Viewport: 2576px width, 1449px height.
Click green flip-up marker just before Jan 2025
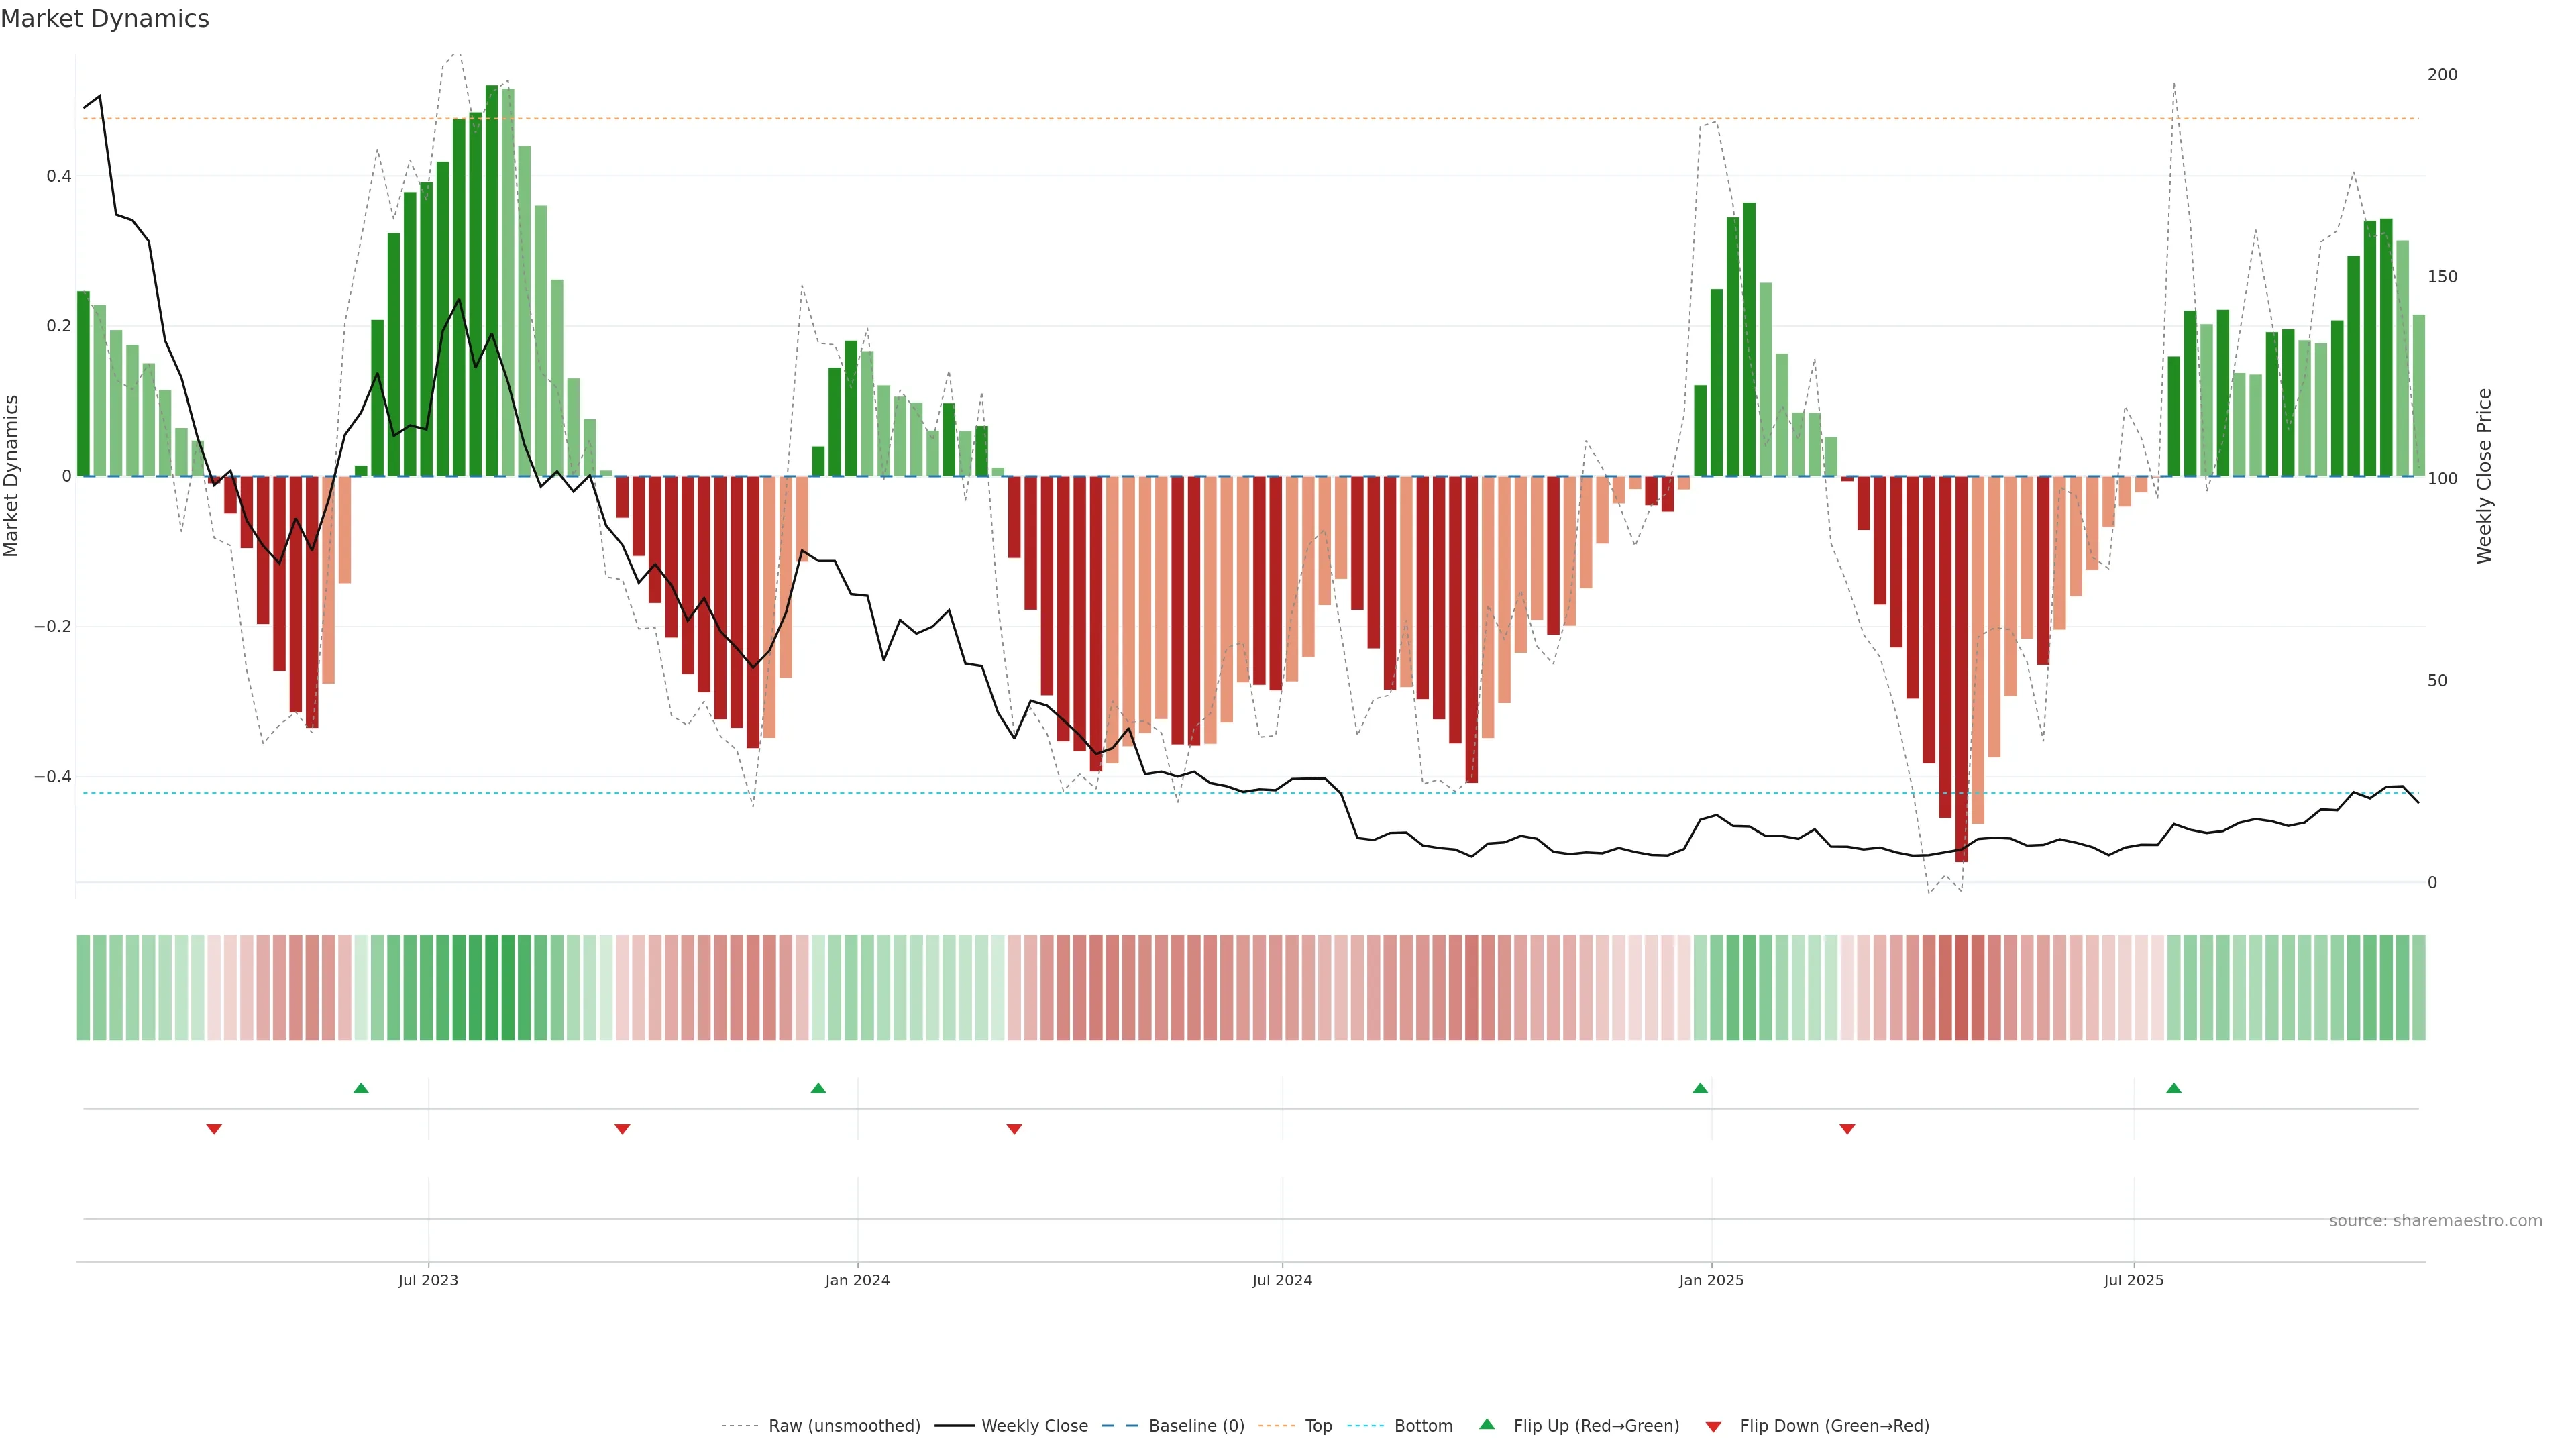coord(1700,1088)
